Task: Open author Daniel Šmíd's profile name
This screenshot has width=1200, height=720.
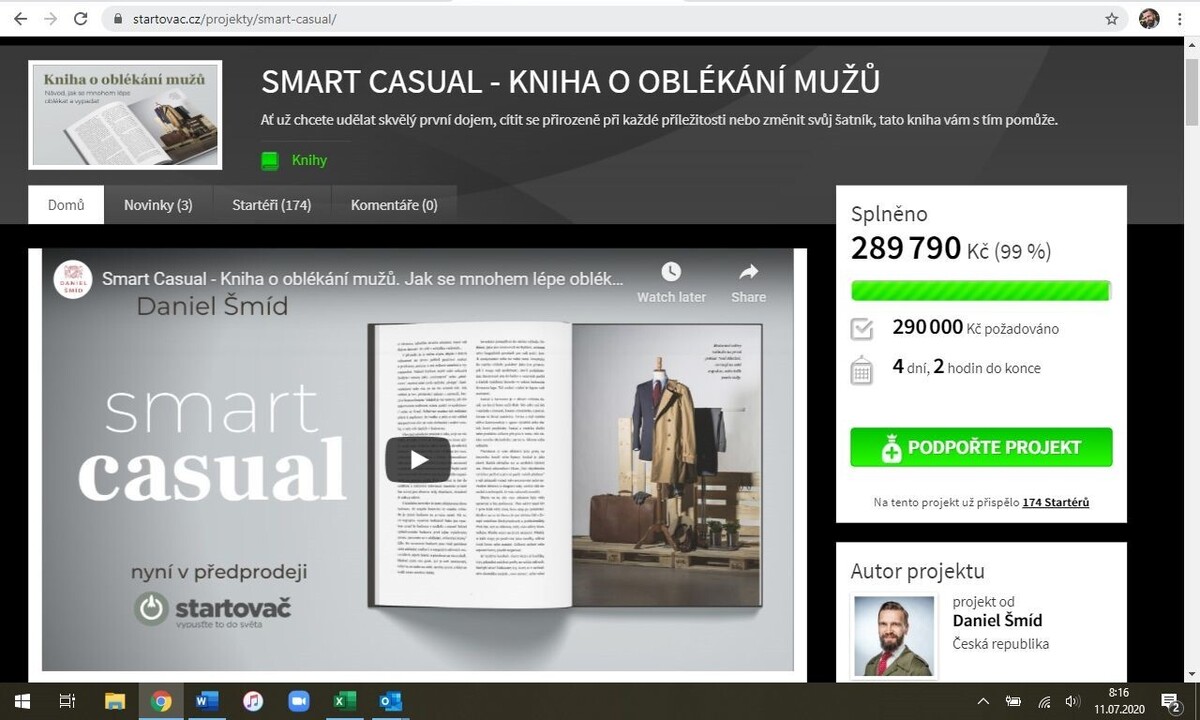Action: point(997,620)
